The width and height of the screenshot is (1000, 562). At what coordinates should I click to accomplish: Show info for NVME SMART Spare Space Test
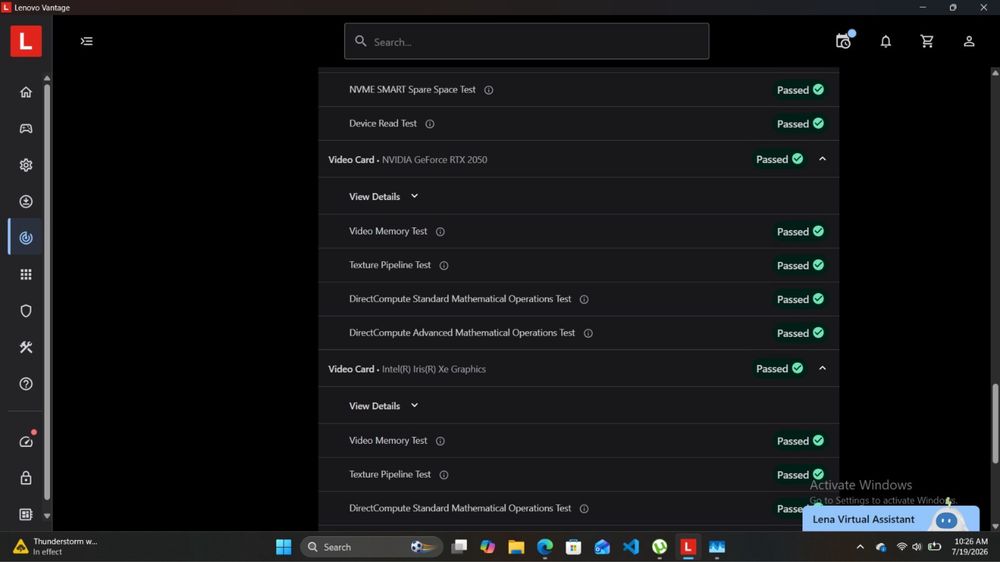tap(489, 90)
